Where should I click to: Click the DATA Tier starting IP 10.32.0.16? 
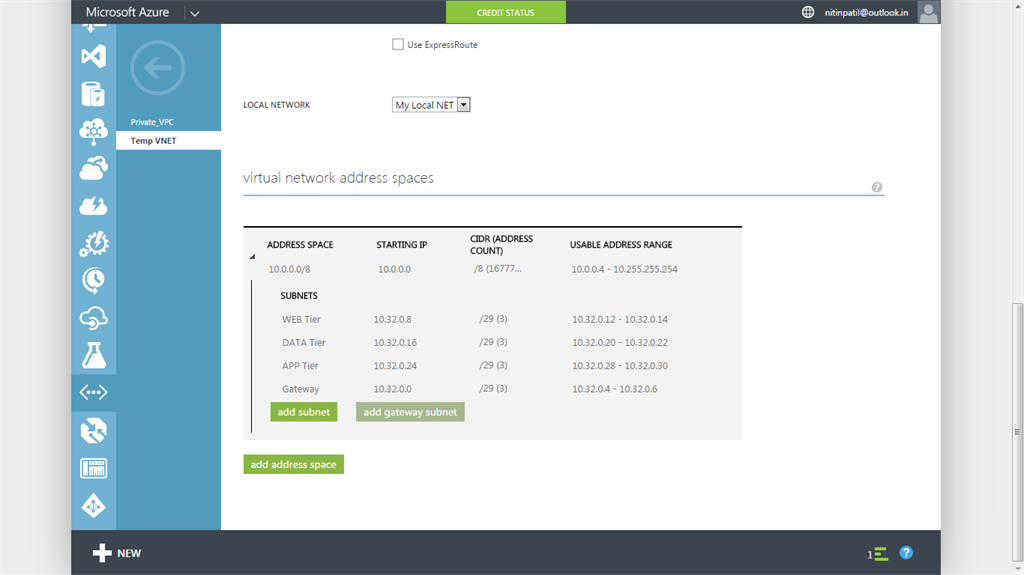[395, 342]
